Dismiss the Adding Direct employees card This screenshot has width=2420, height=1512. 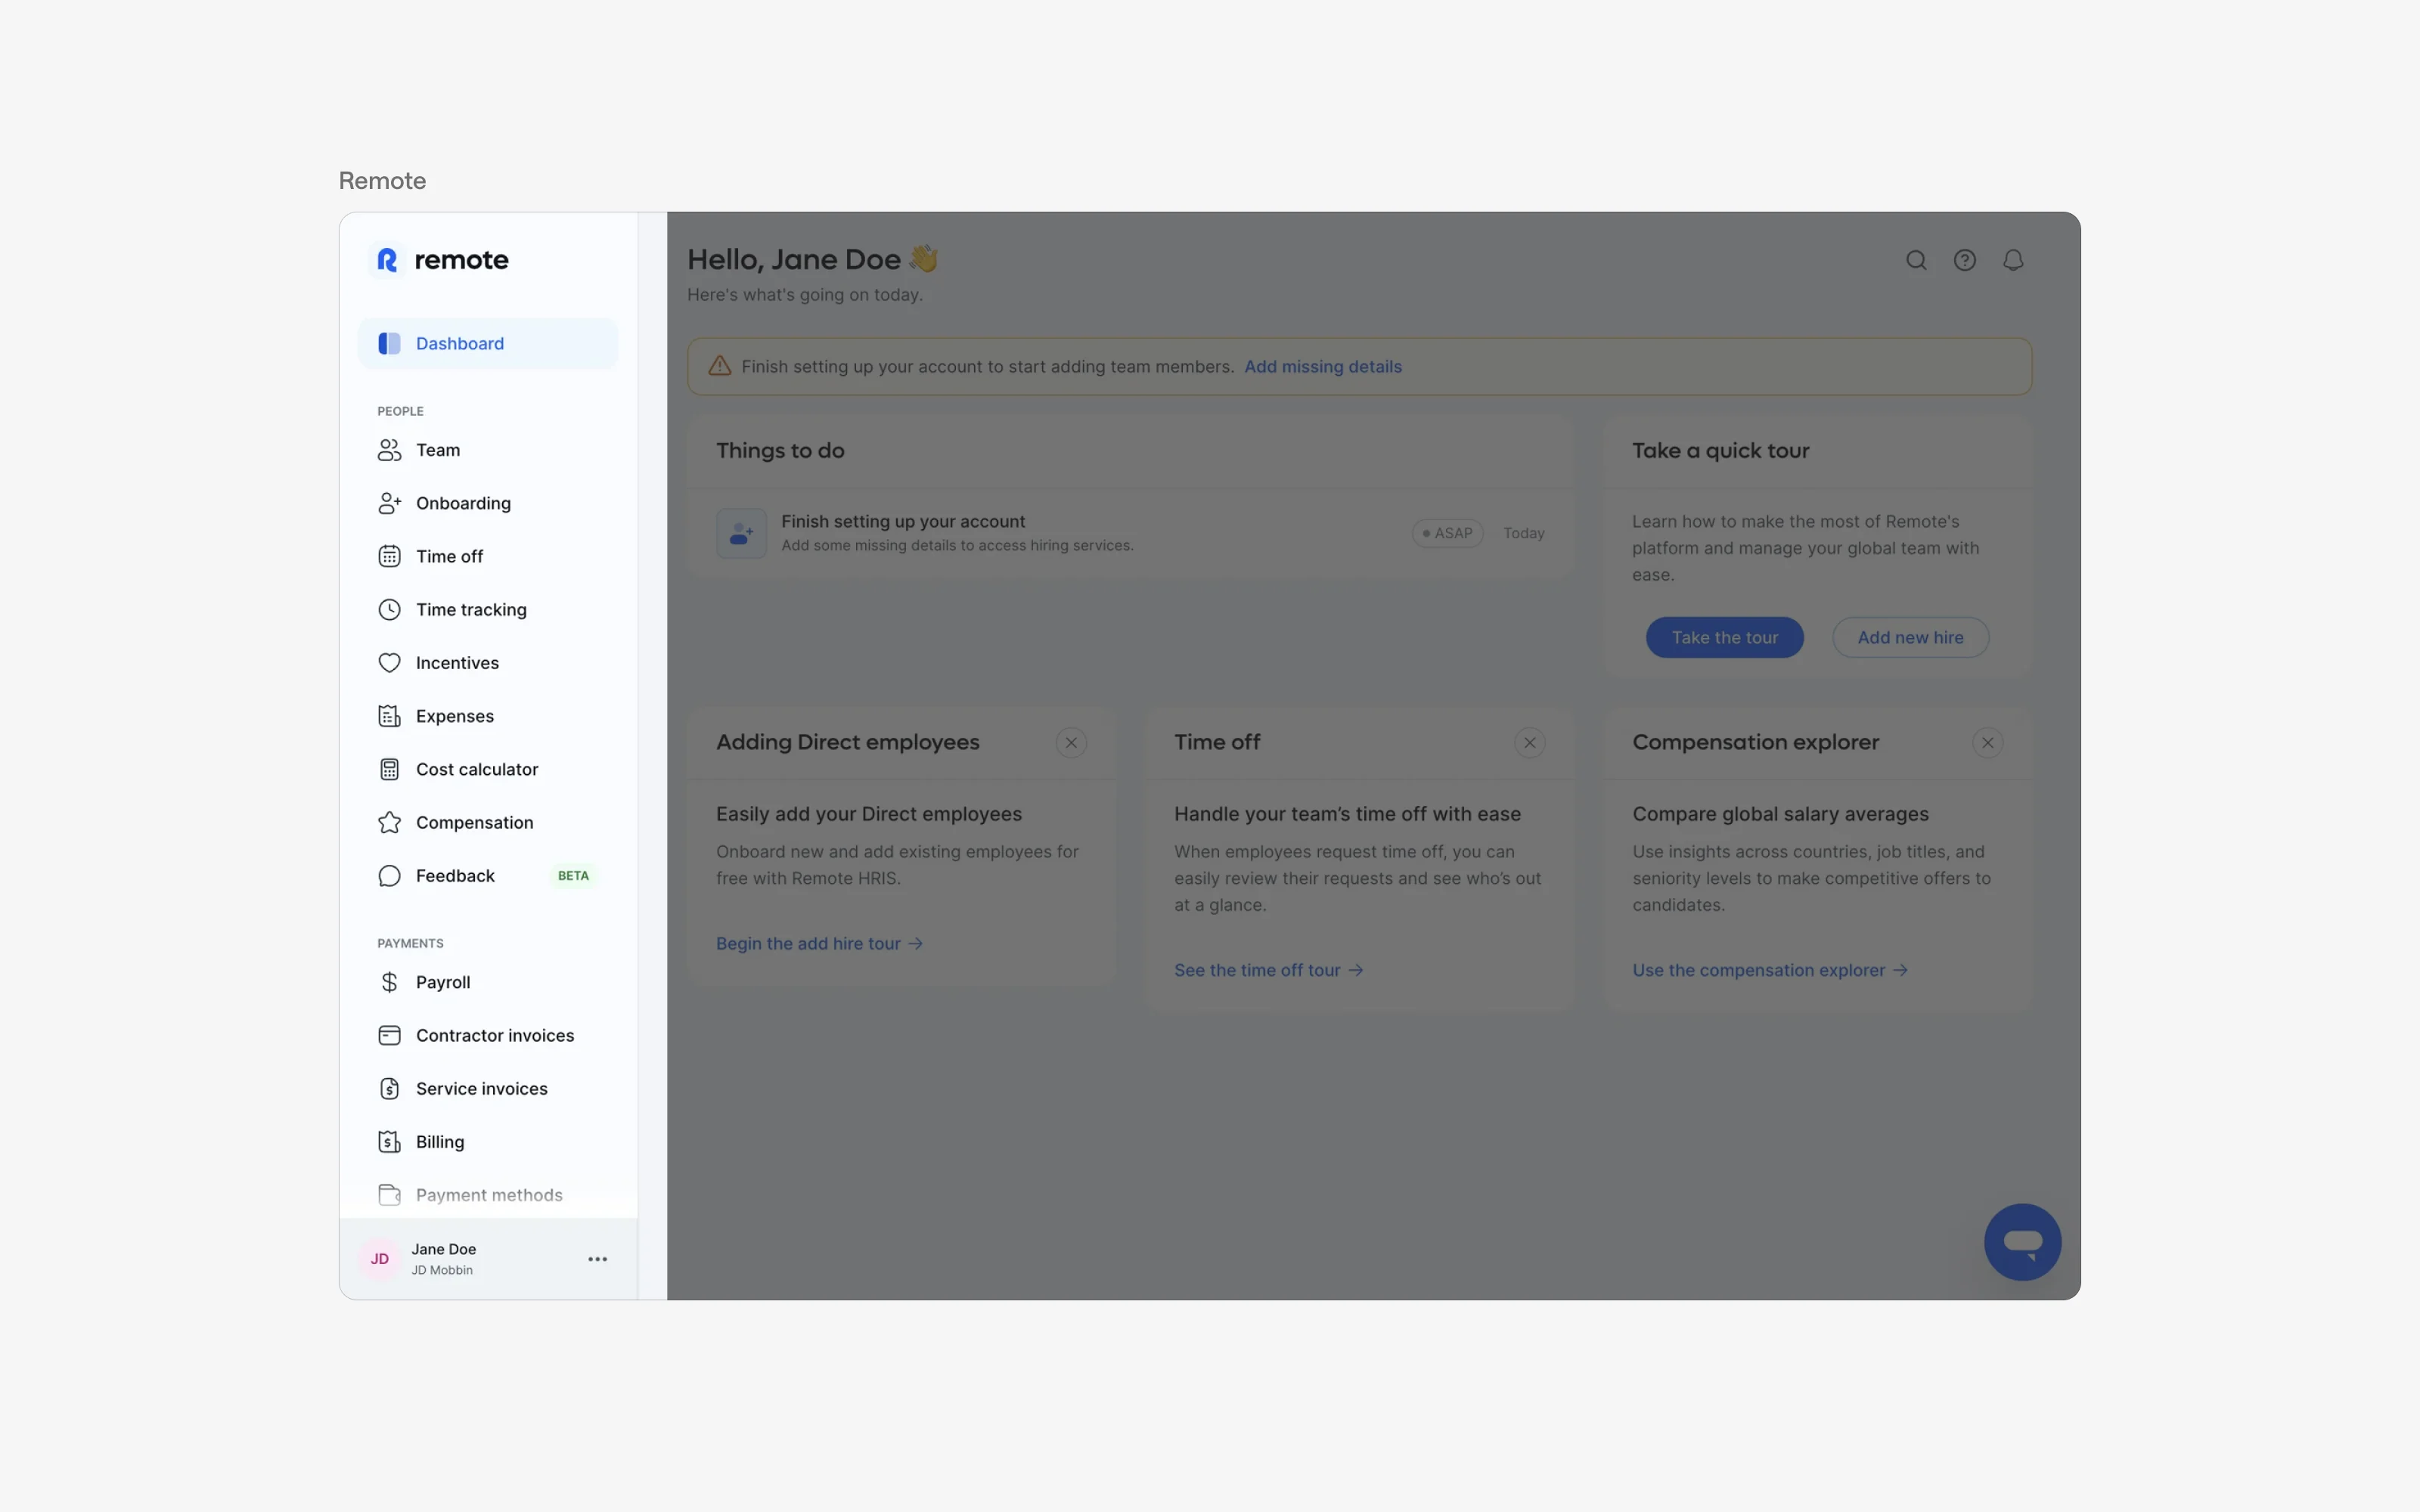[1071, 742]
